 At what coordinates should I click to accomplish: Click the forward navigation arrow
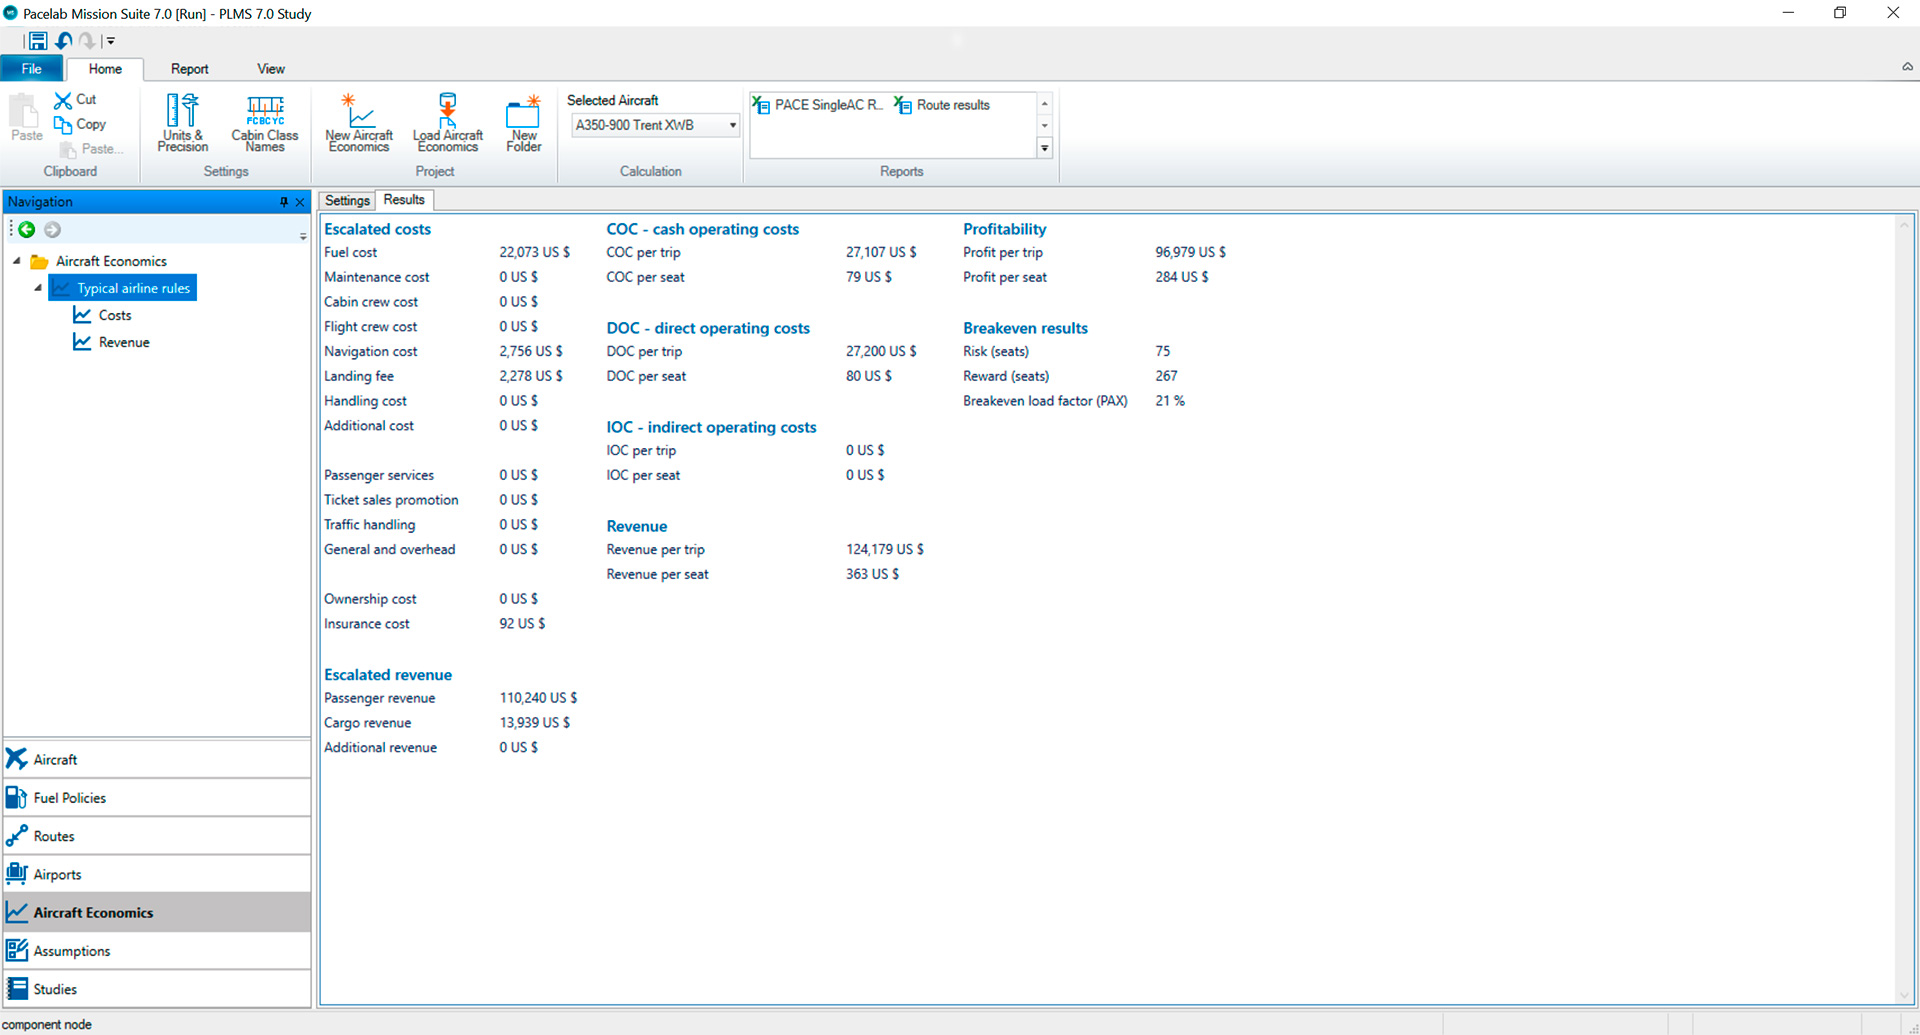tap(53, 230)
